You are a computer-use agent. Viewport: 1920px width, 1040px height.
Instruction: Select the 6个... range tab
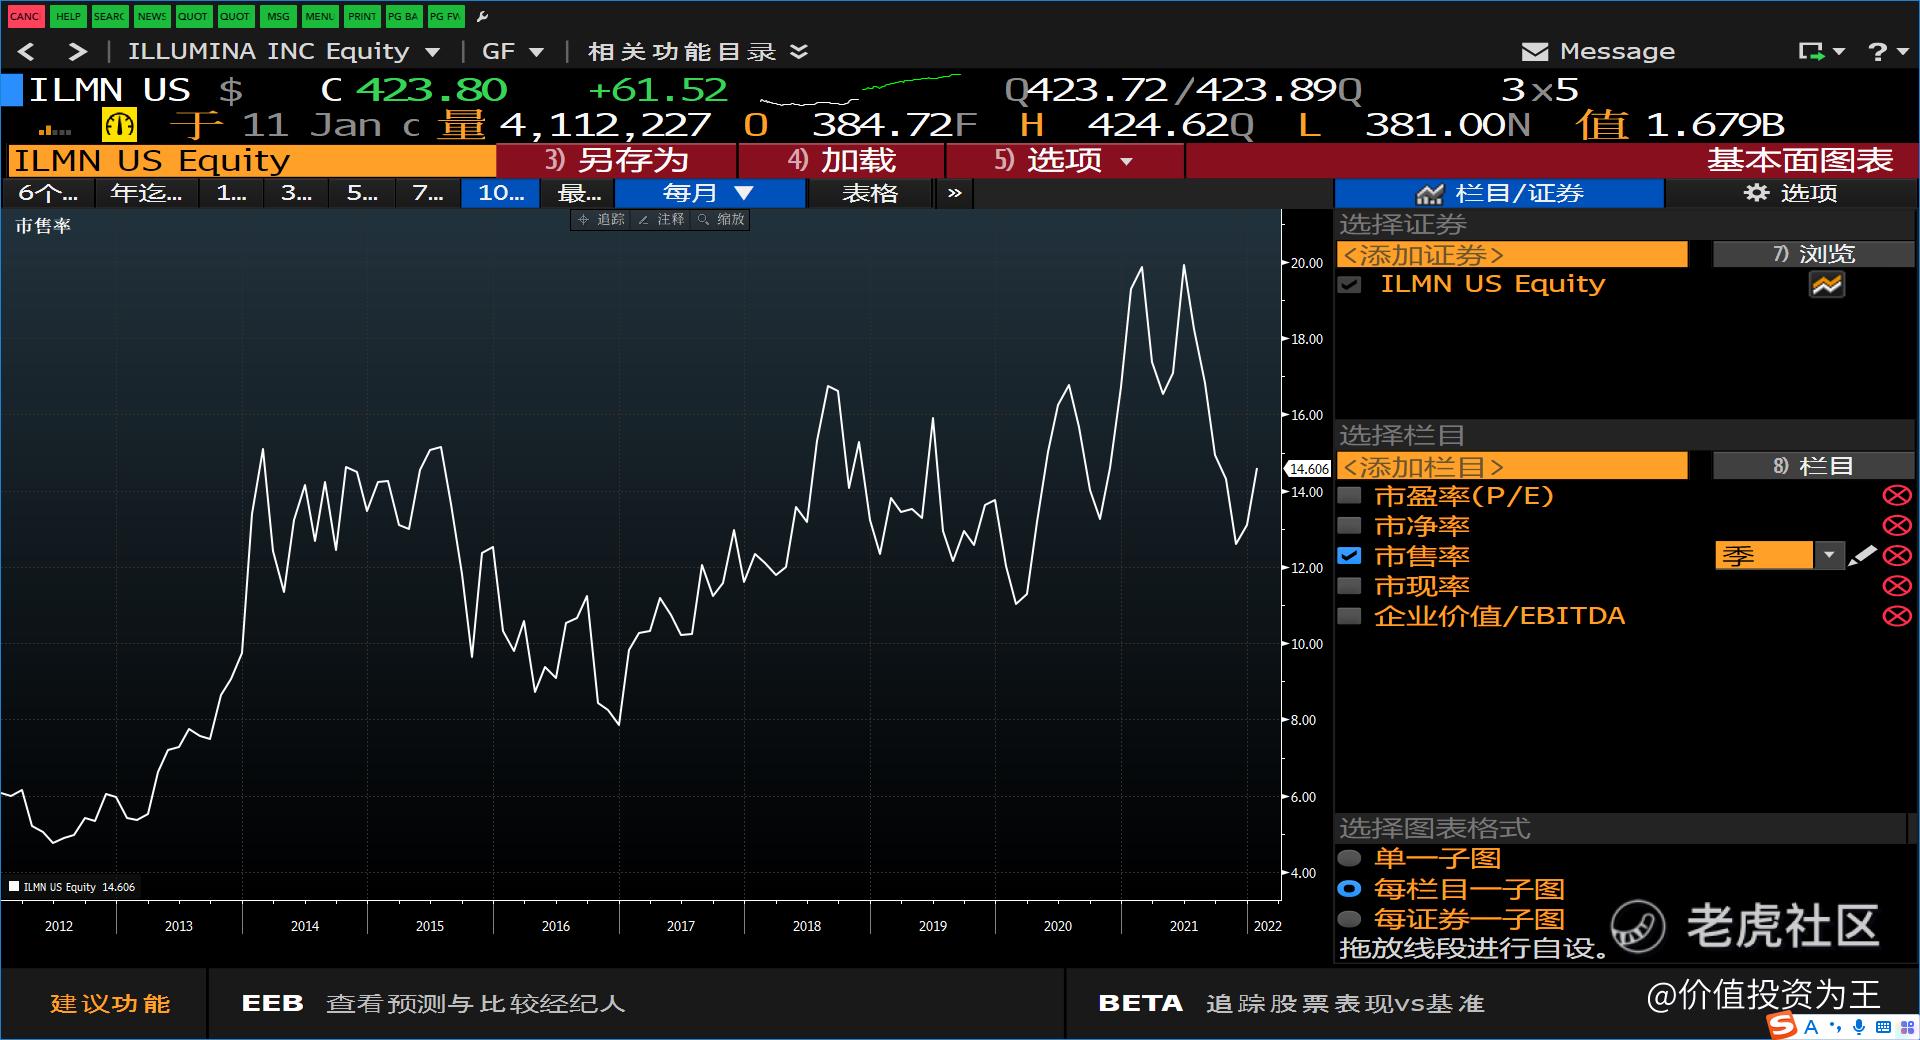(48, 193)
